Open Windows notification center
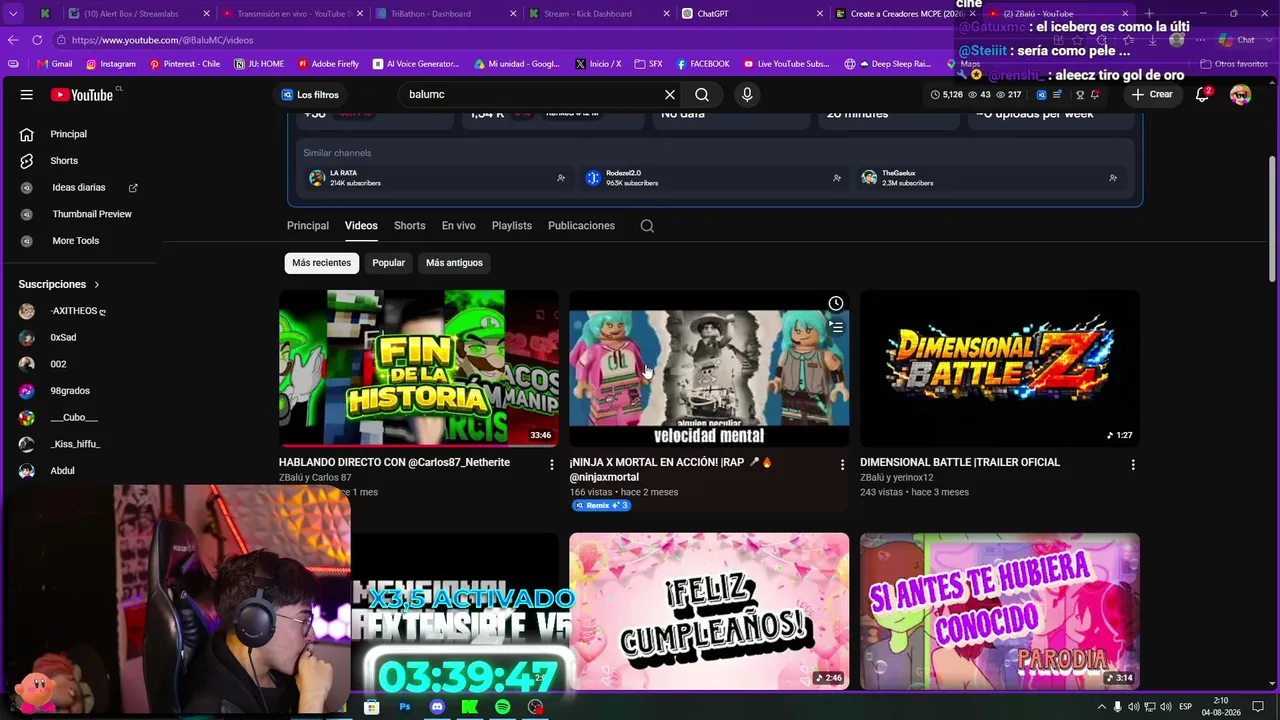Viewport: 1280px width, 720px height. click(x=1258, y=707)
